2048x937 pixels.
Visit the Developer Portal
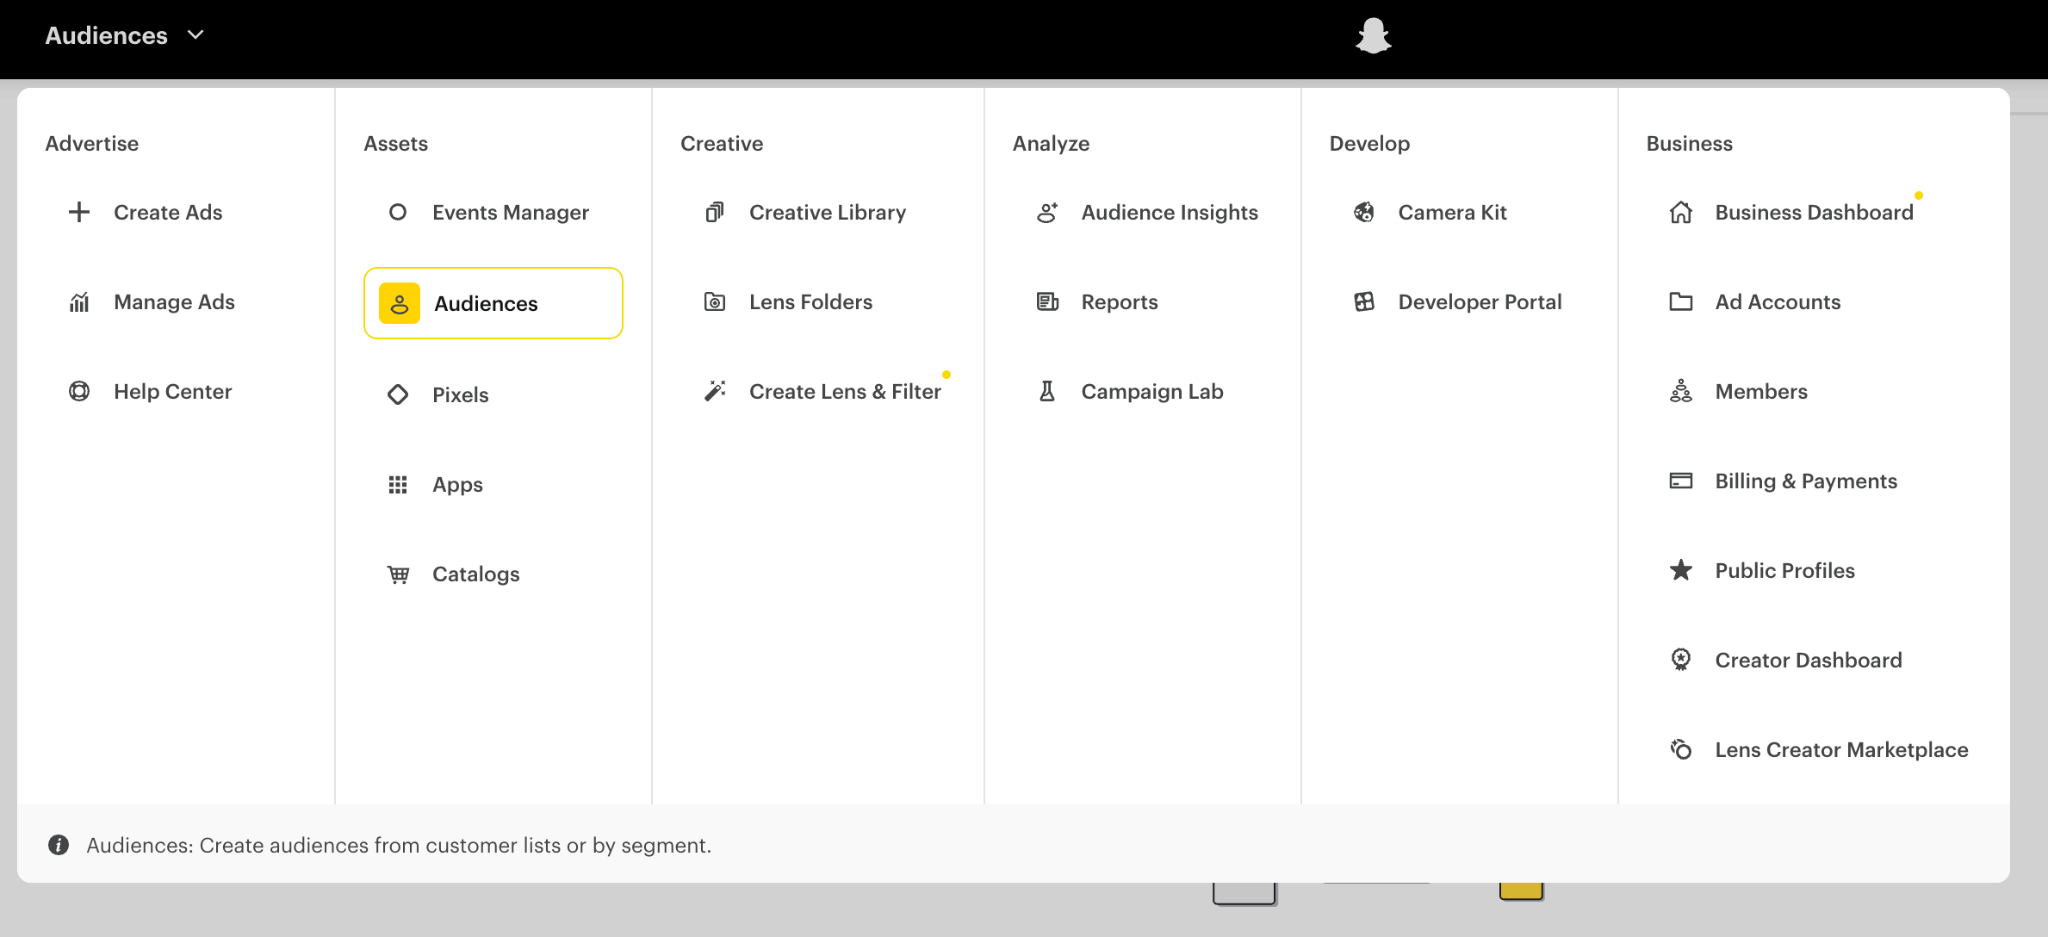click(1480, 302)
